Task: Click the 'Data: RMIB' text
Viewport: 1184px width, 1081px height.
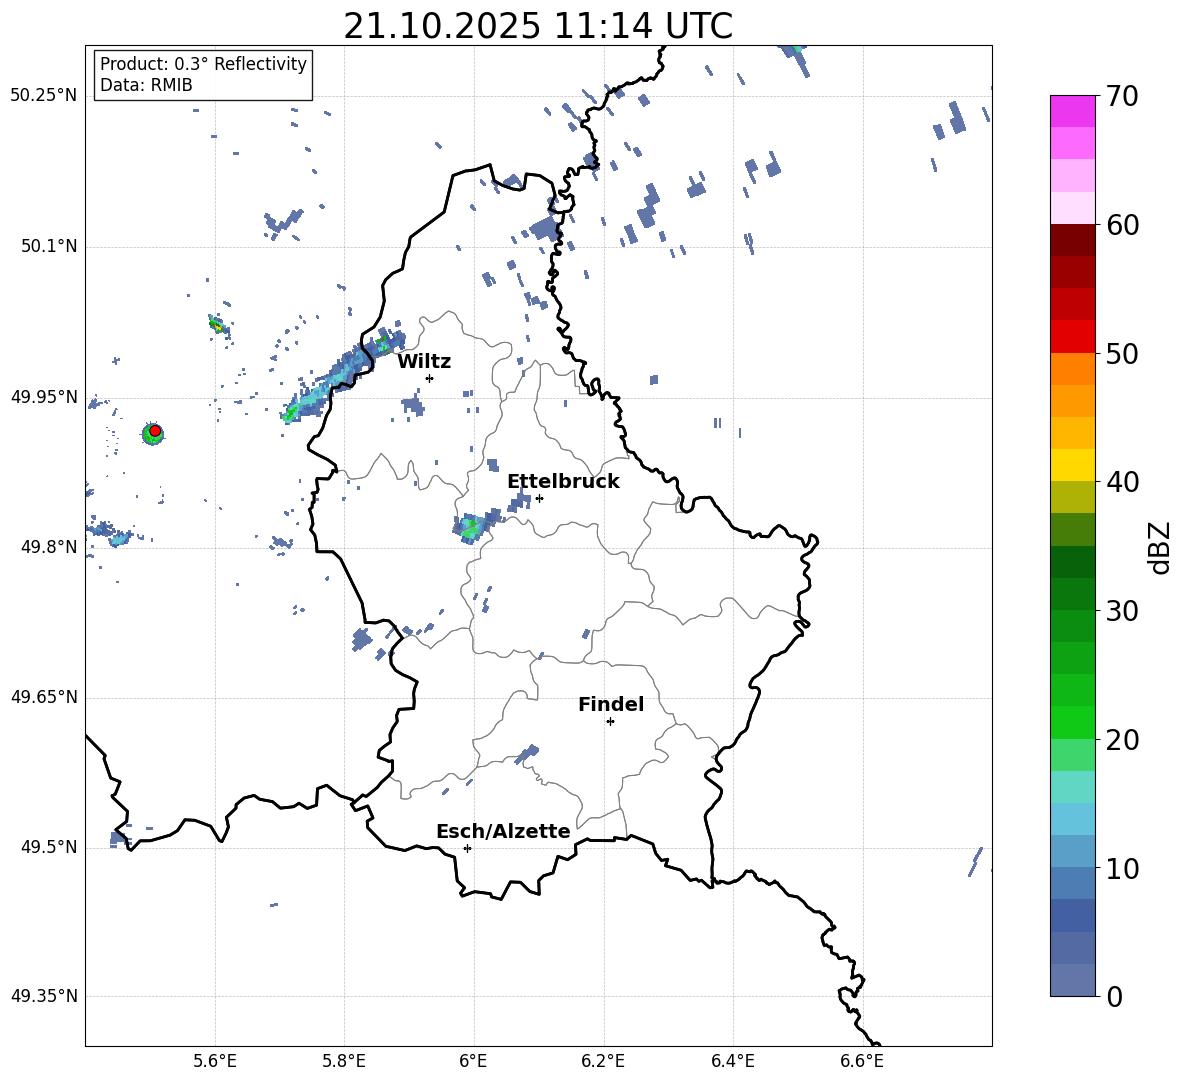Action: tap(146, 85)
